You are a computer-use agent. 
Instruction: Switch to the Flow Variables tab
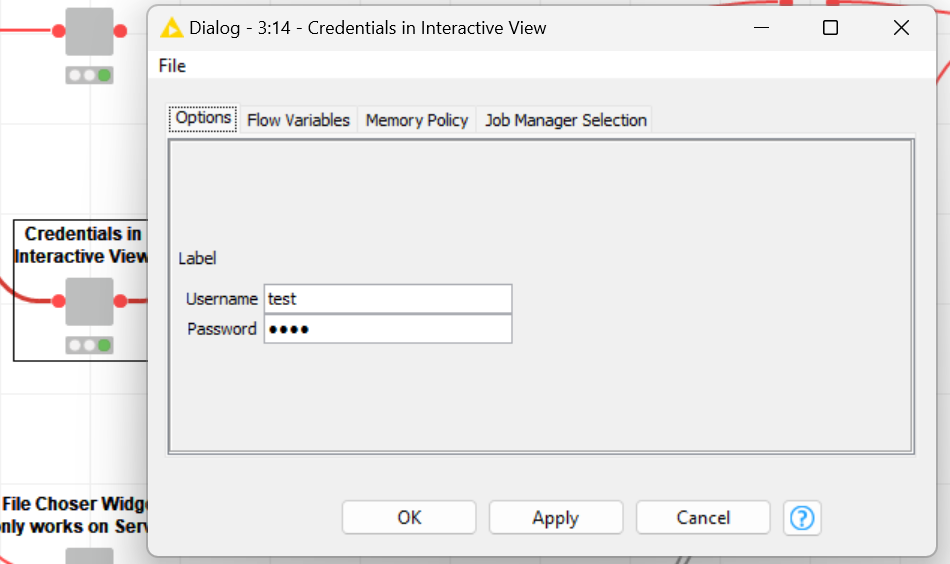click(x=298, y=120)
